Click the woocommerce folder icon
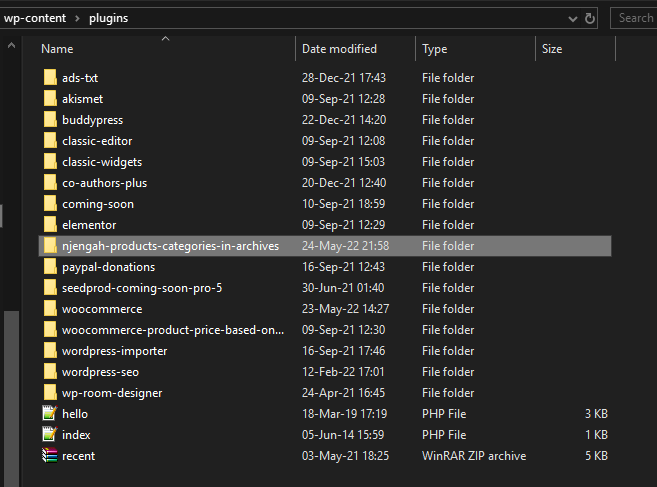657x487 pixels. click(x=50, y=308)
